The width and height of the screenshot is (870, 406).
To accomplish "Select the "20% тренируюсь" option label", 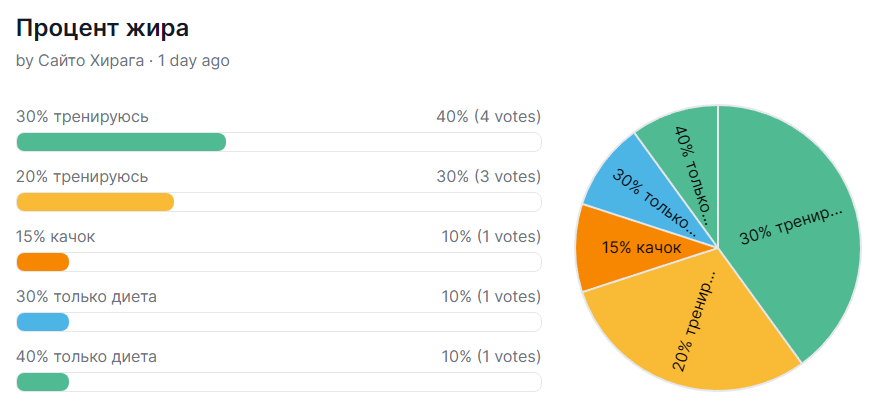I will [x=82, y=177].
